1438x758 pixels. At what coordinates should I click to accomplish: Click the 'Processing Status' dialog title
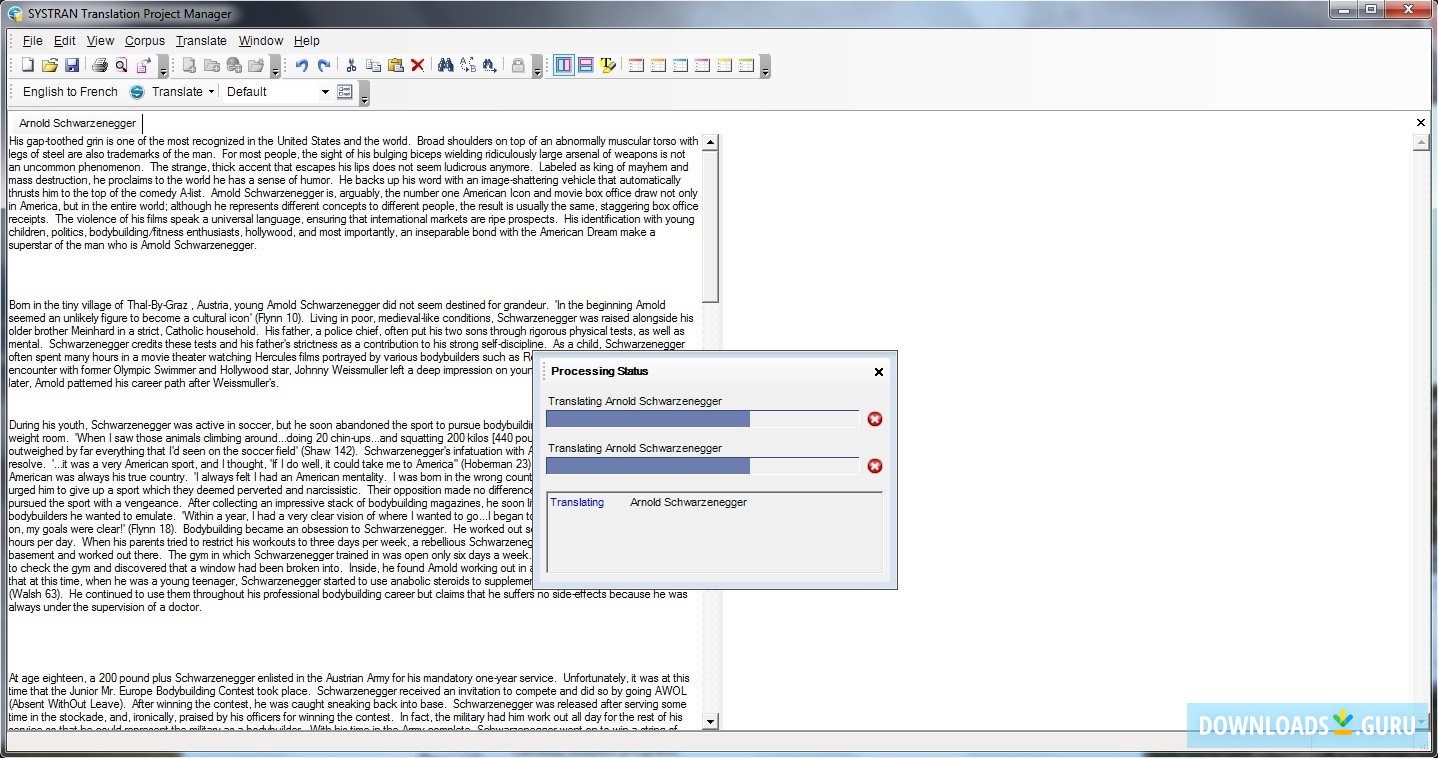[x=600, y=371]
